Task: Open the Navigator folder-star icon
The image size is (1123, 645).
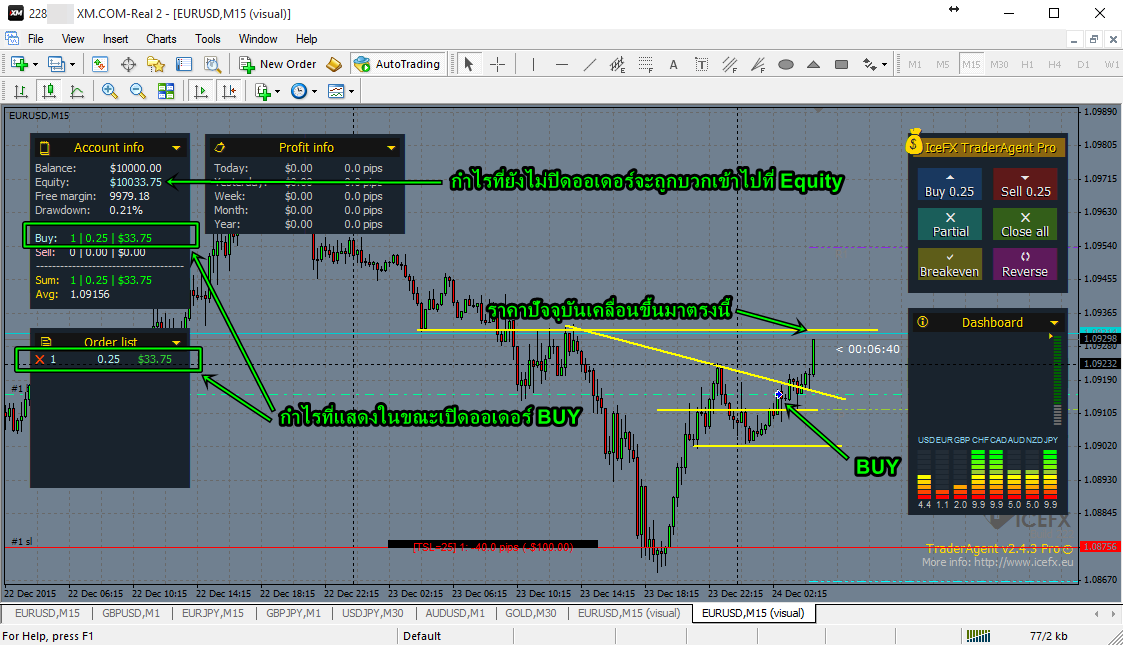Action: point(155,64)
